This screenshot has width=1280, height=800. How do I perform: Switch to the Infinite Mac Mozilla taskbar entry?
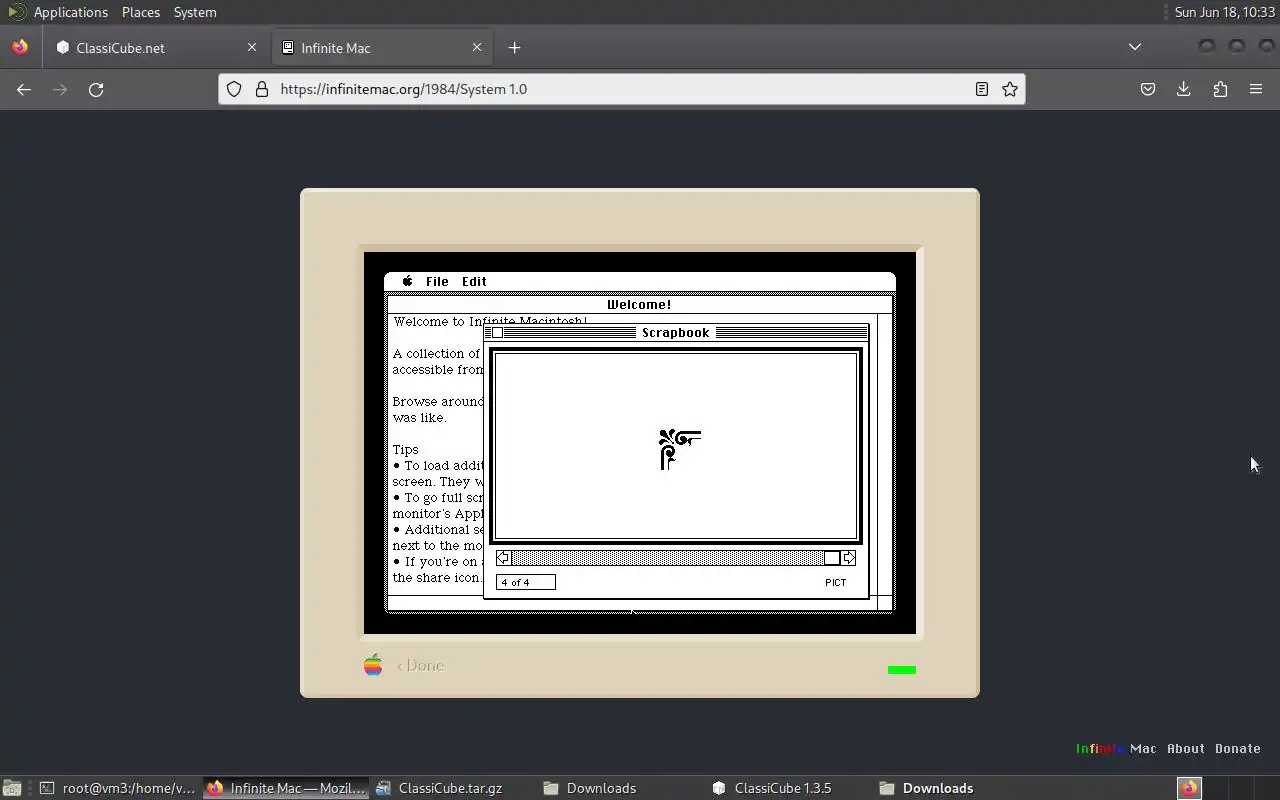coord(286,788)
